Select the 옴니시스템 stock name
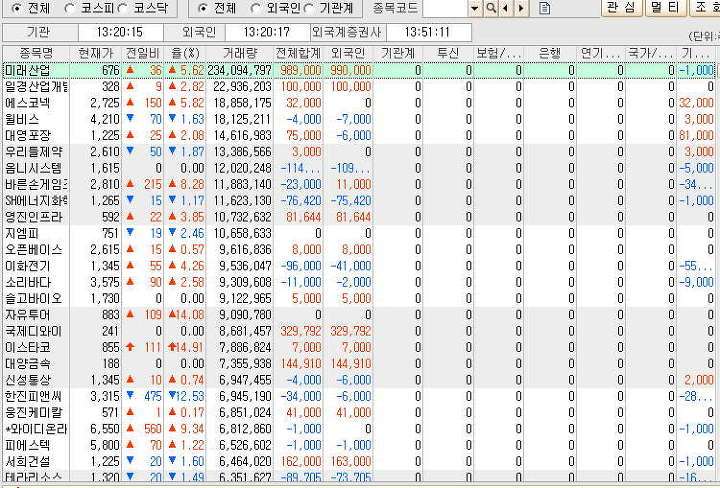The width and height of the screenshot is (720, 488). 33,168
